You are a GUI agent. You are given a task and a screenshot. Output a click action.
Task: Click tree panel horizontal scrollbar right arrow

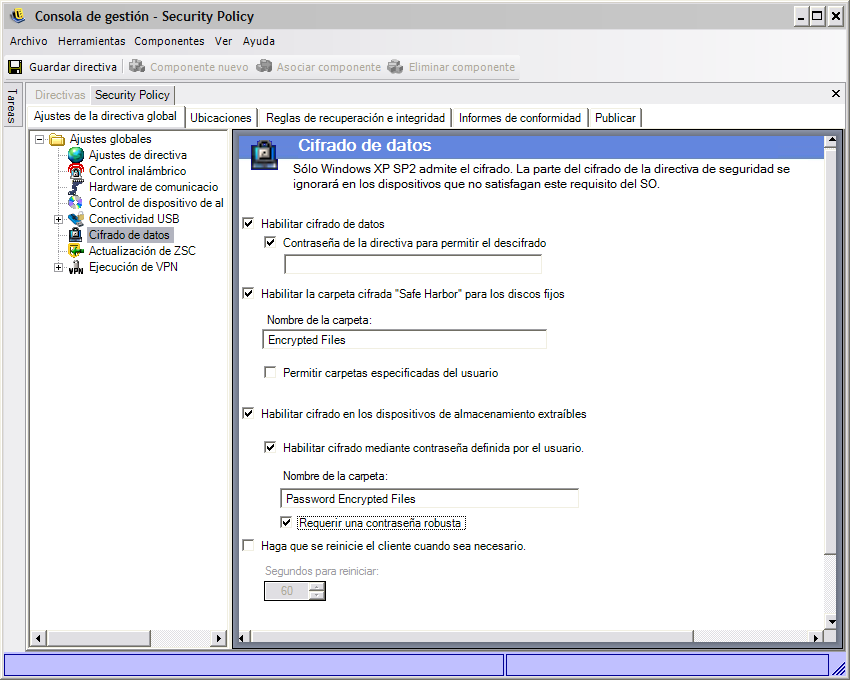pos(218,638)
